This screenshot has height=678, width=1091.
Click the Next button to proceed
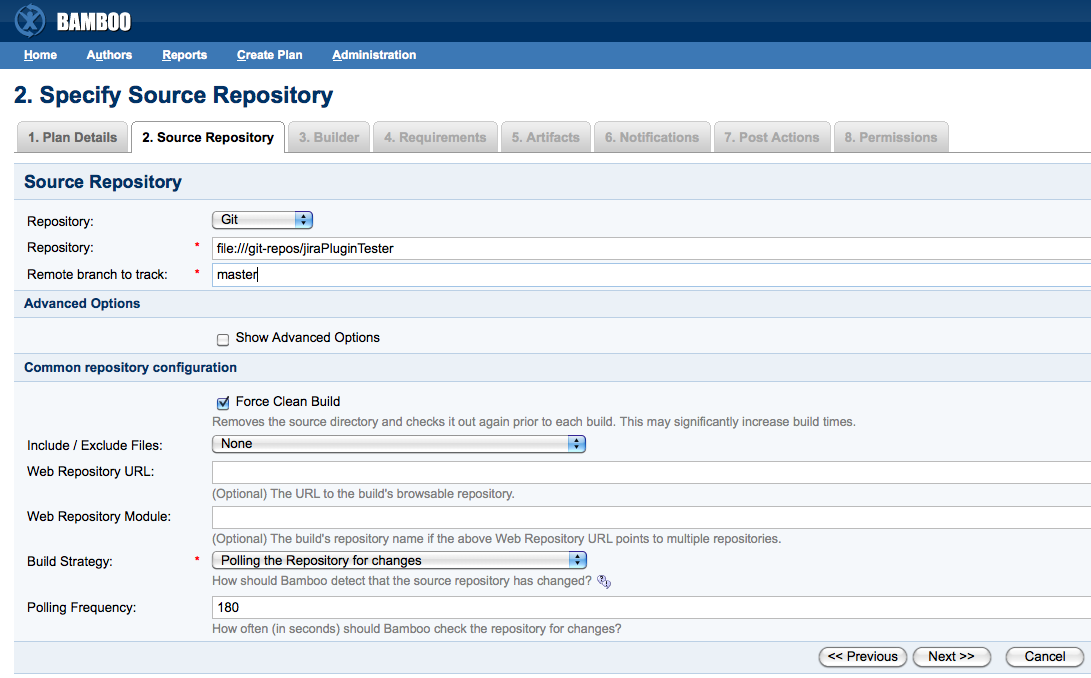point(951,656)
